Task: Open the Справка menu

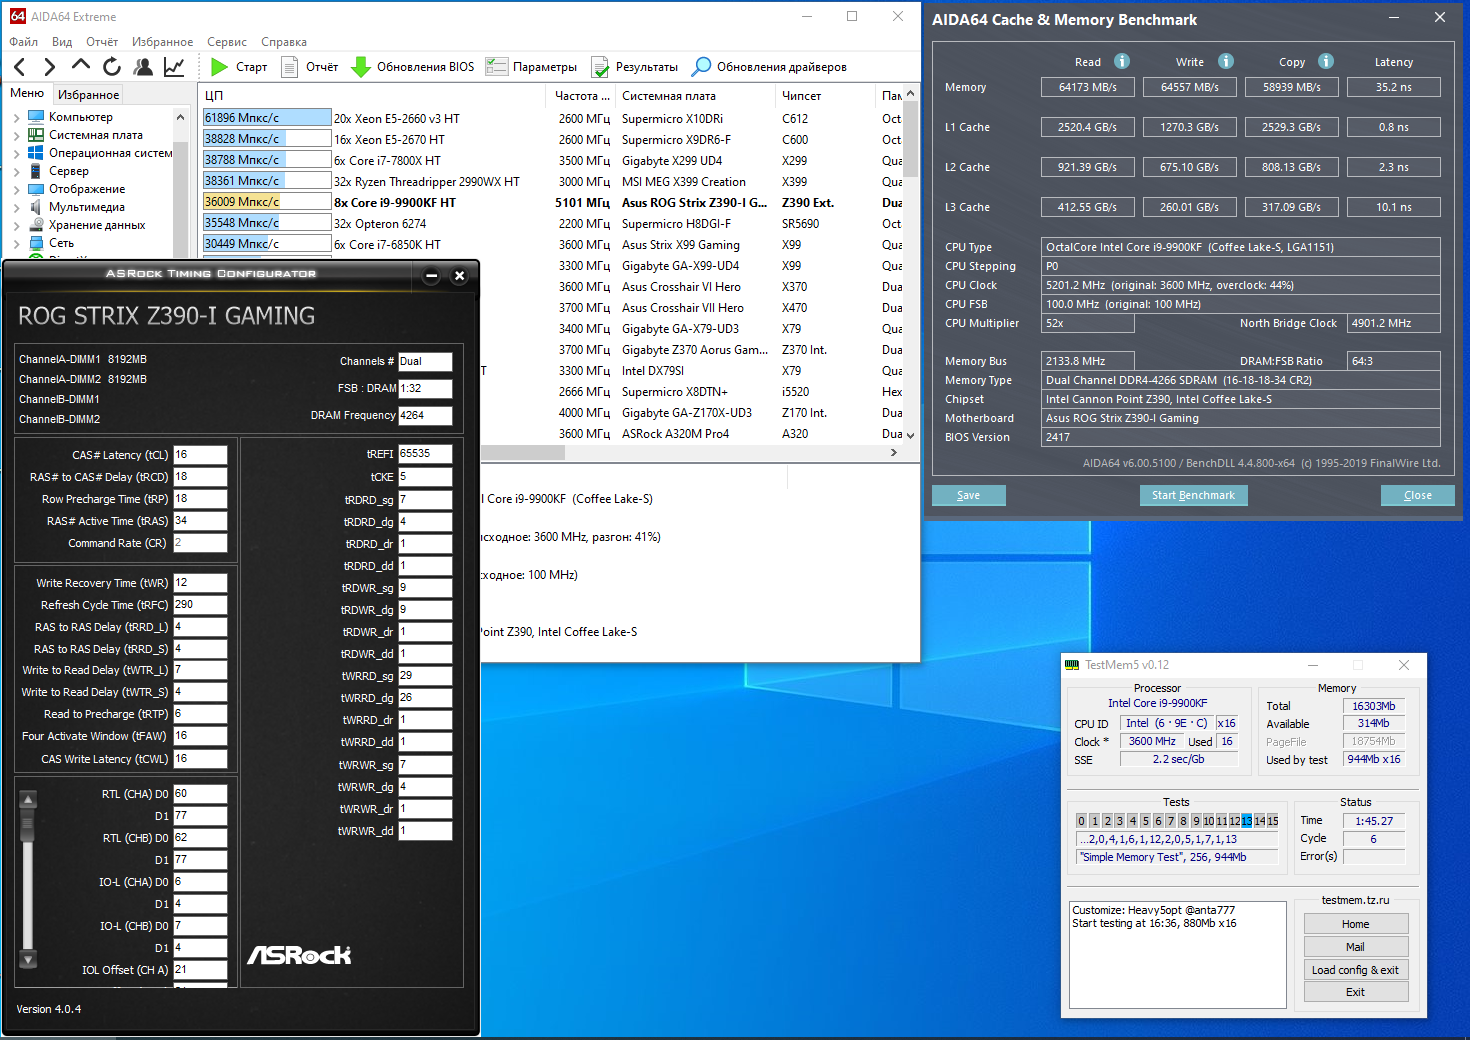Action: click(284, 42)
